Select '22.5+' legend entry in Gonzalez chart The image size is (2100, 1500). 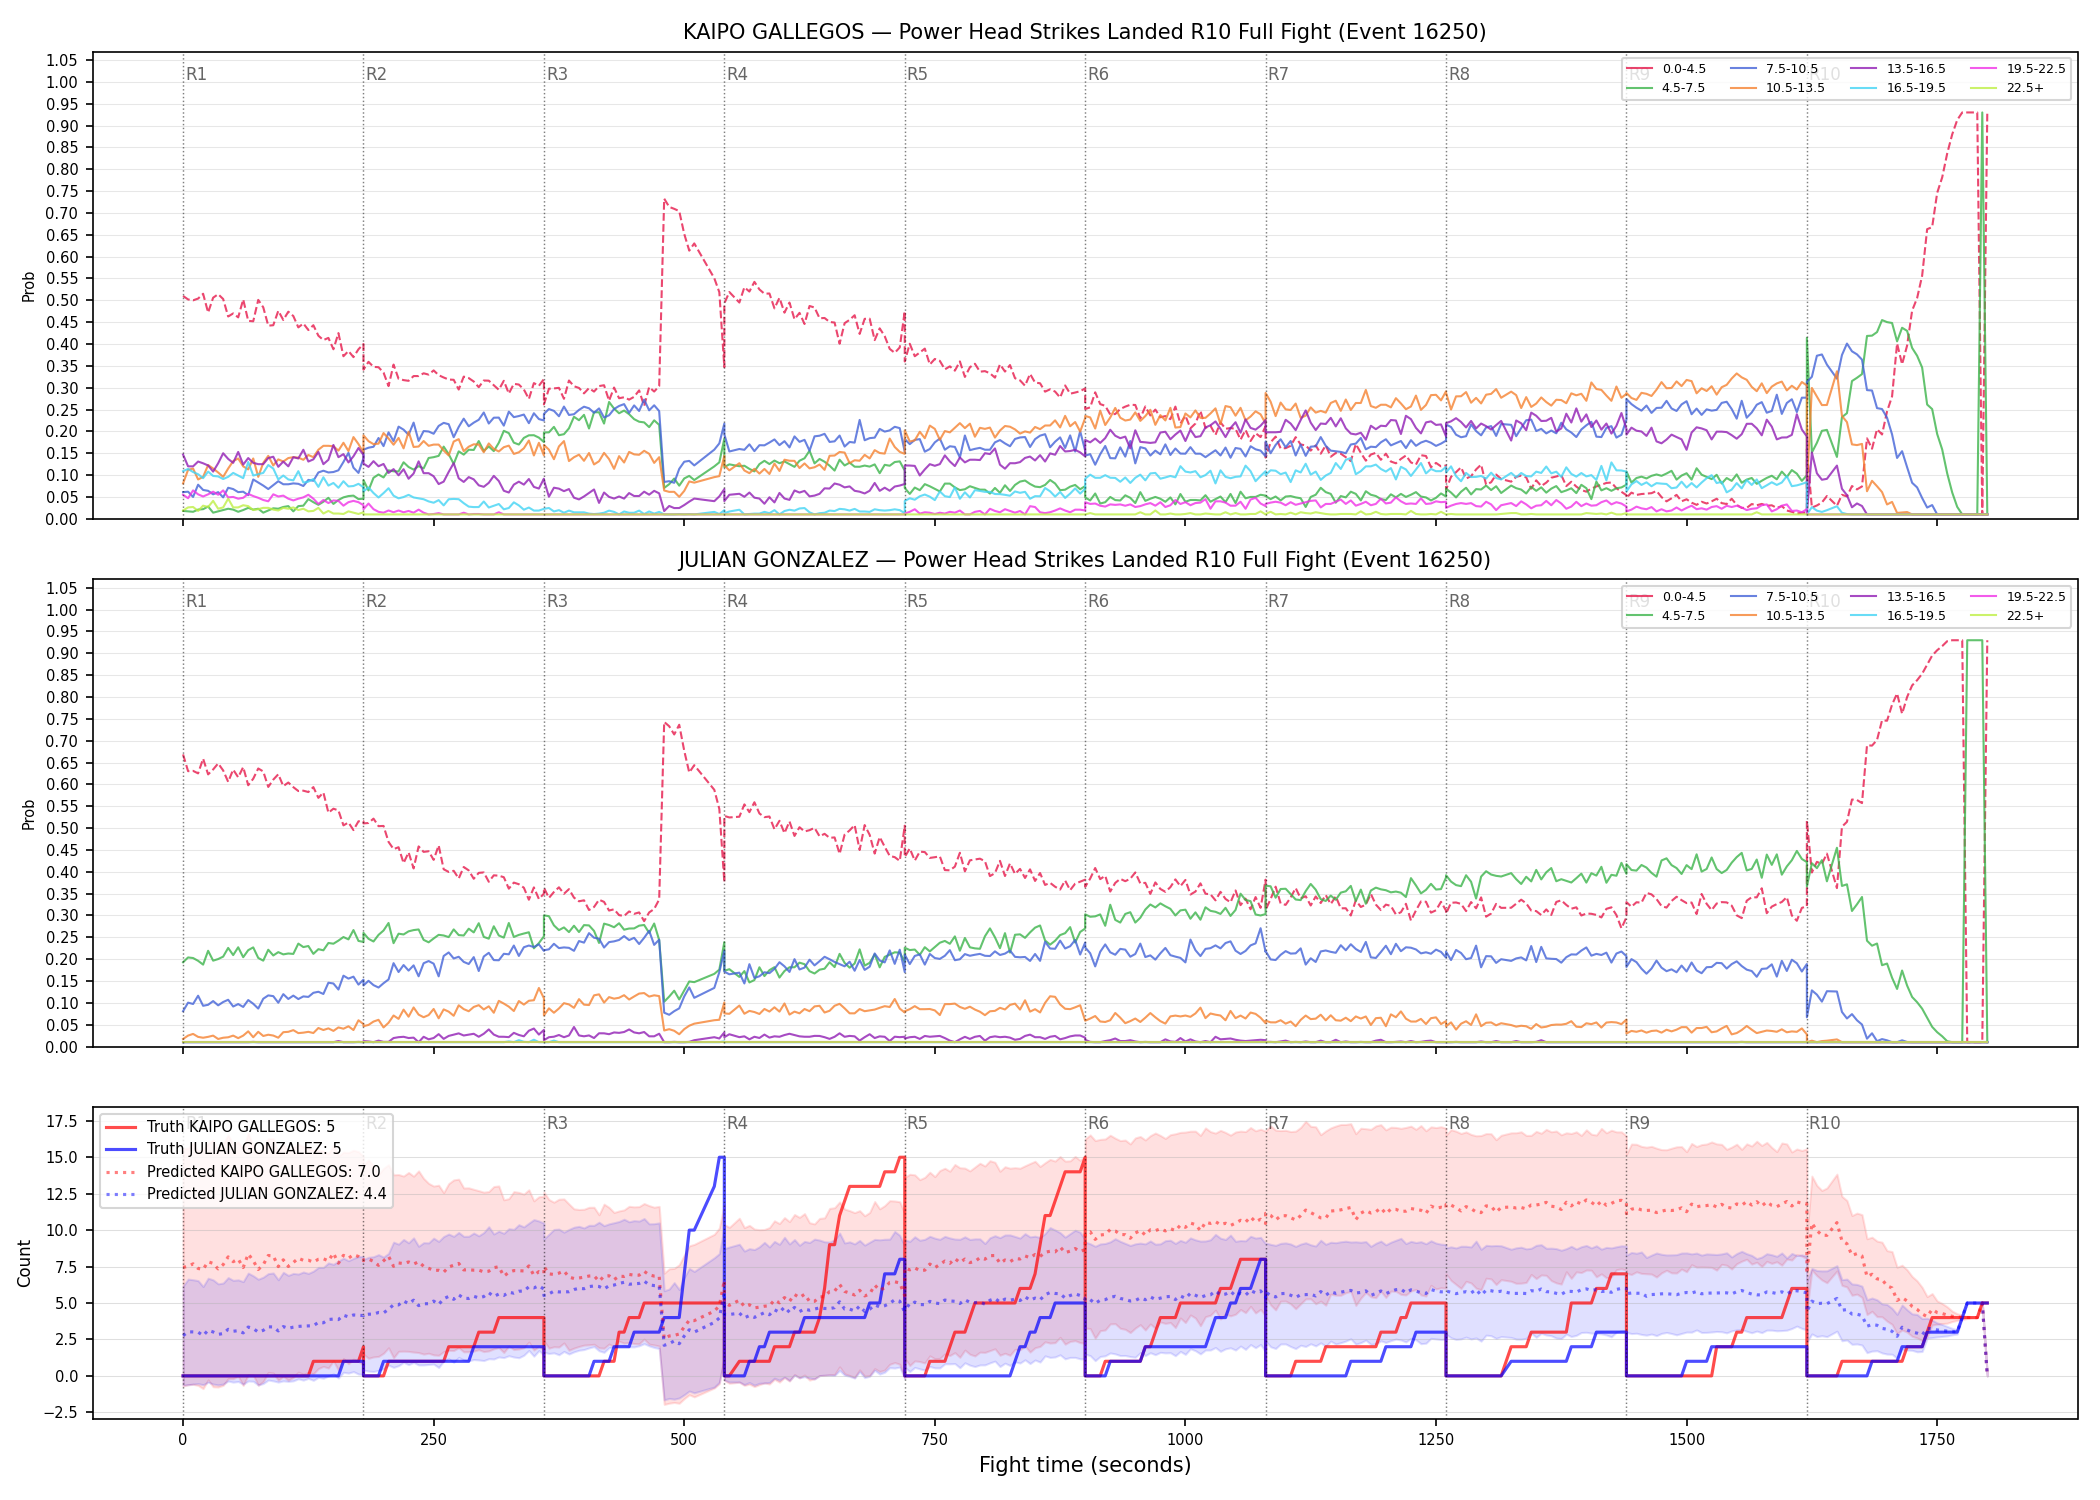2007,616
